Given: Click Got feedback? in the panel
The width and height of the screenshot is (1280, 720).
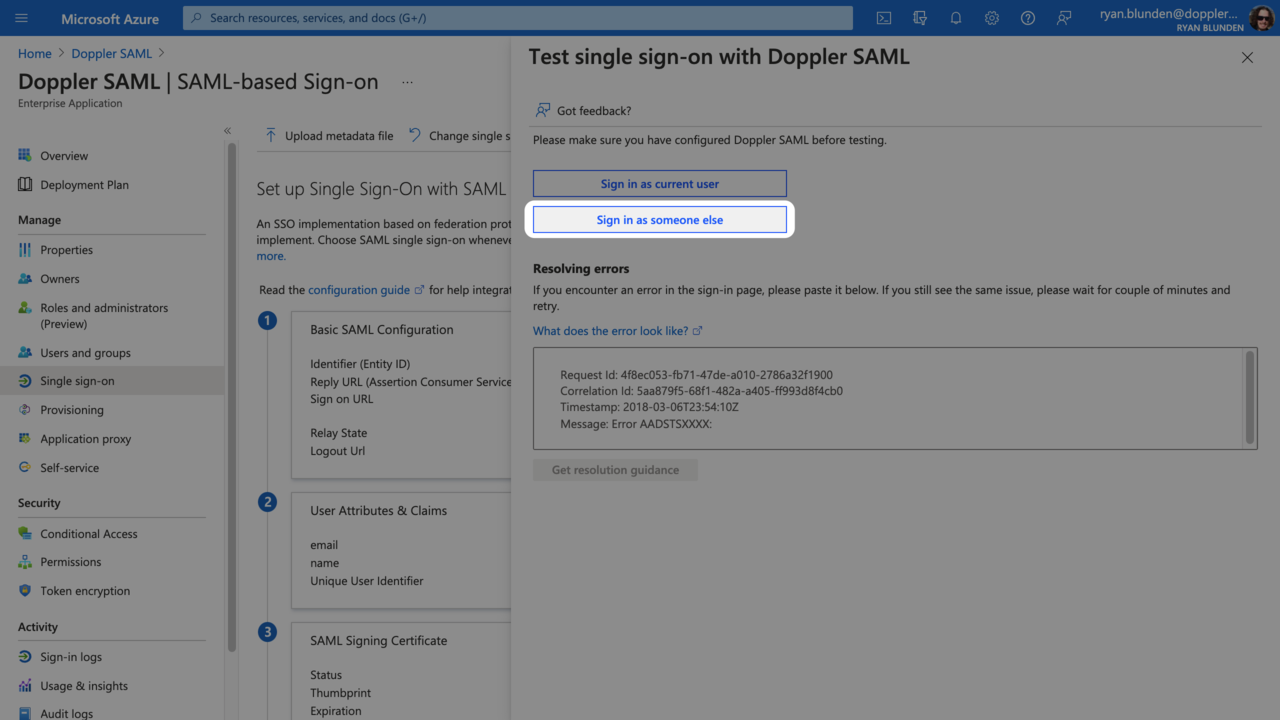Looking at the screenshot, I should click(x=584, y=111).
